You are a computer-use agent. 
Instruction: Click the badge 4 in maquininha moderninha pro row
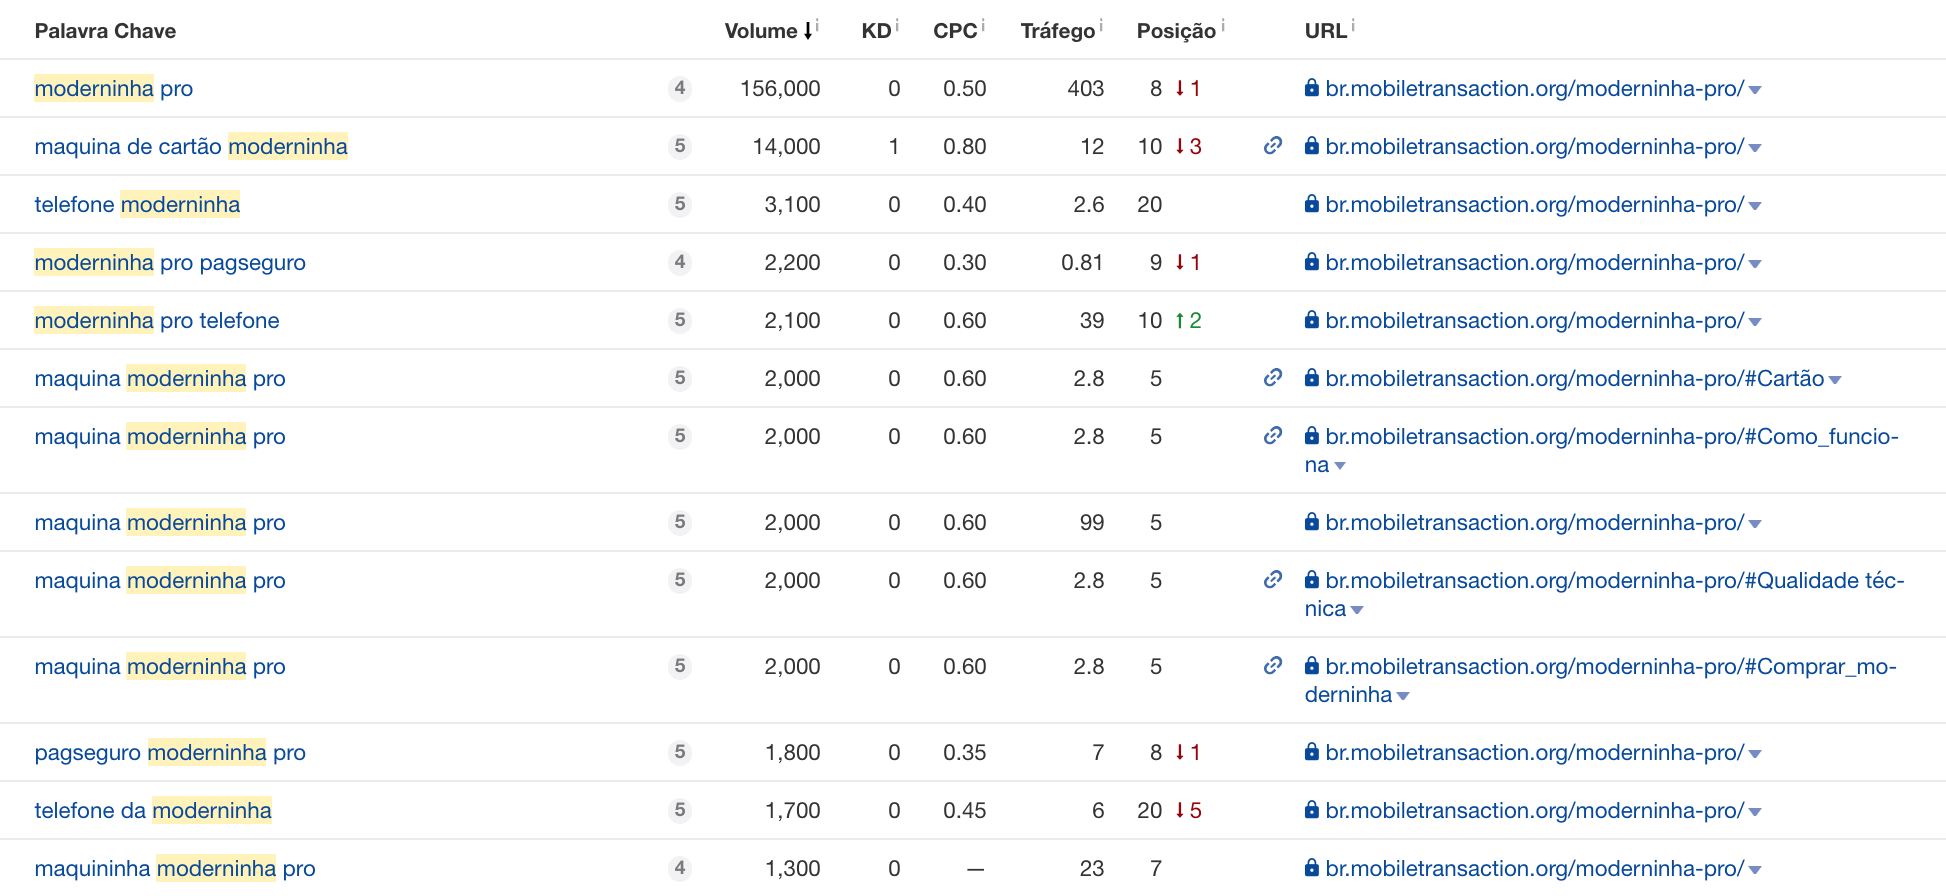pyautogui.click(x=680, y=868)
